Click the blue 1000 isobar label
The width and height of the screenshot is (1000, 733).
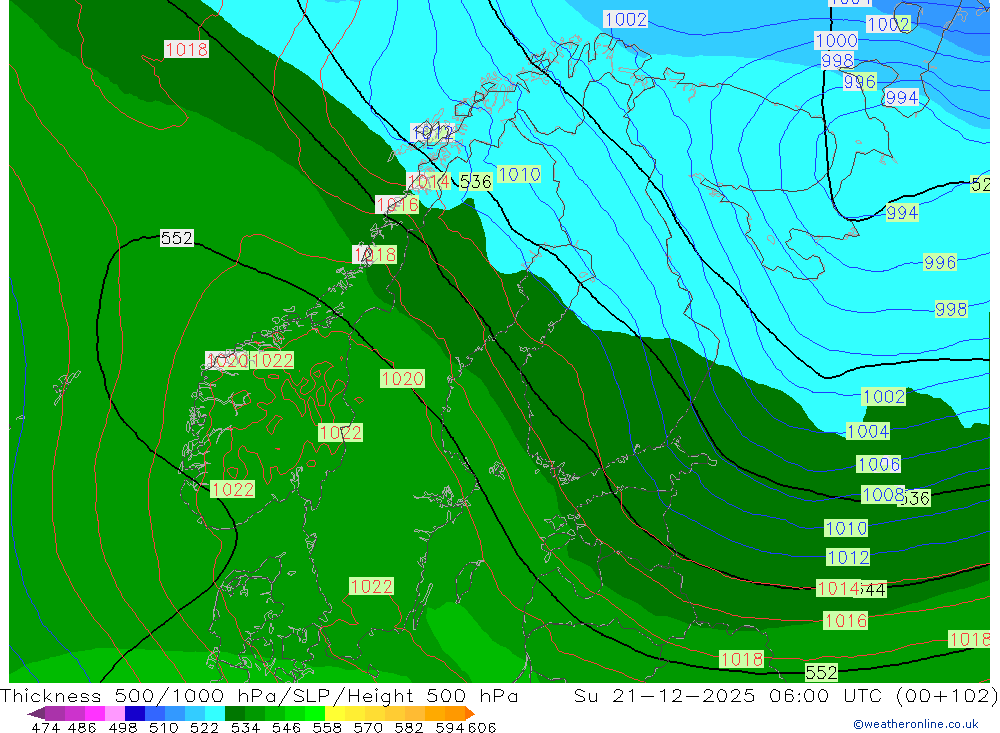836,41
